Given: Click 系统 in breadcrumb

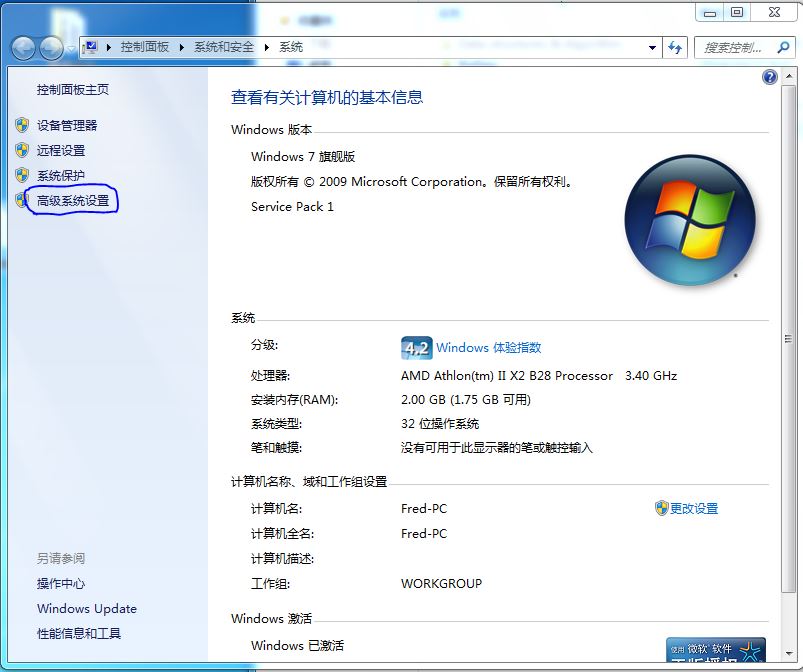Looking at the screenshot, I should (x=291, y=47).
